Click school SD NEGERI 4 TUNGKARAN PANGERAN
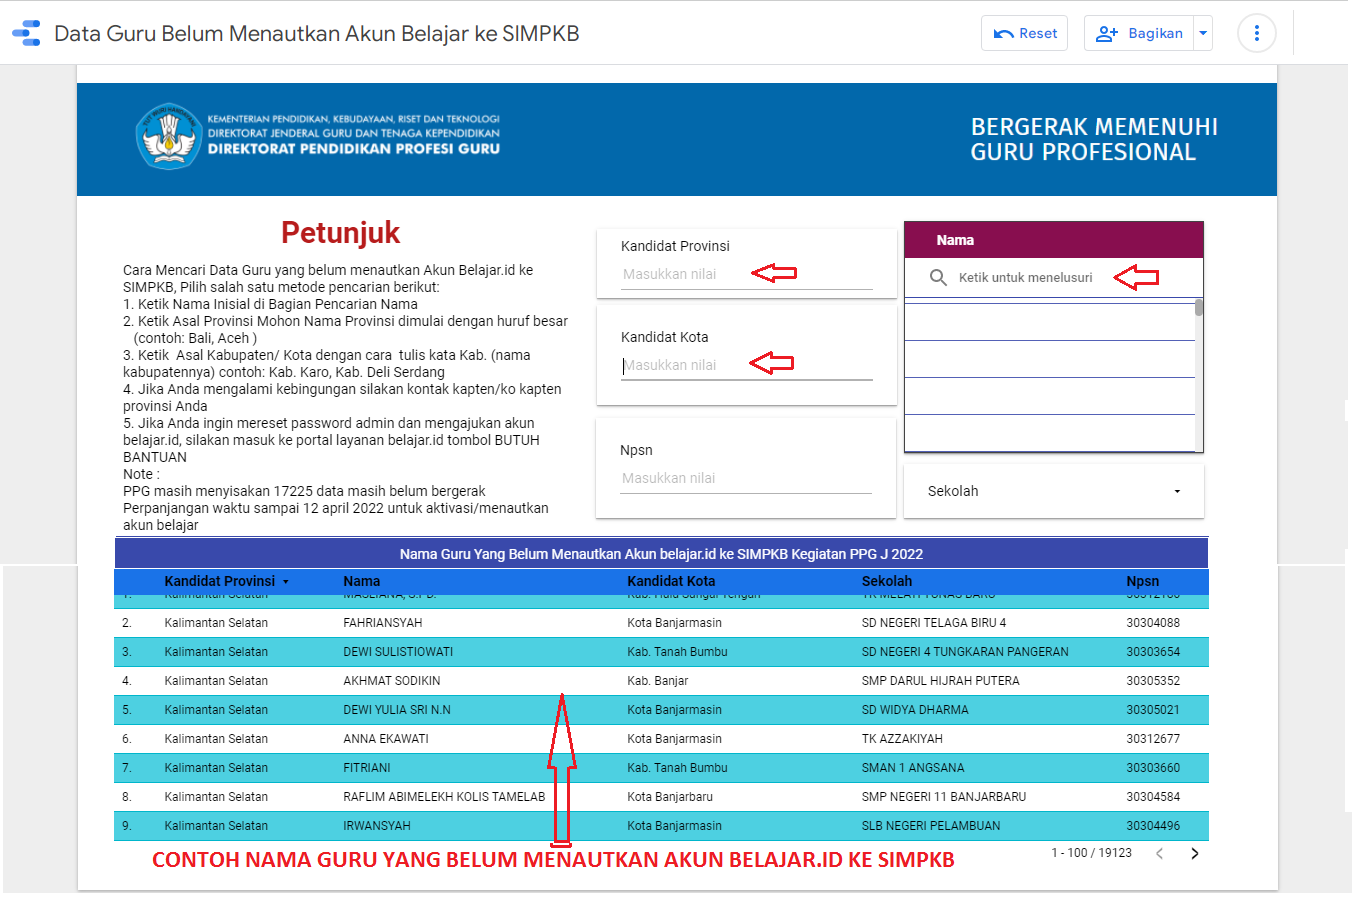Screen dimensions: 1352x902 [x=965, y=652]
